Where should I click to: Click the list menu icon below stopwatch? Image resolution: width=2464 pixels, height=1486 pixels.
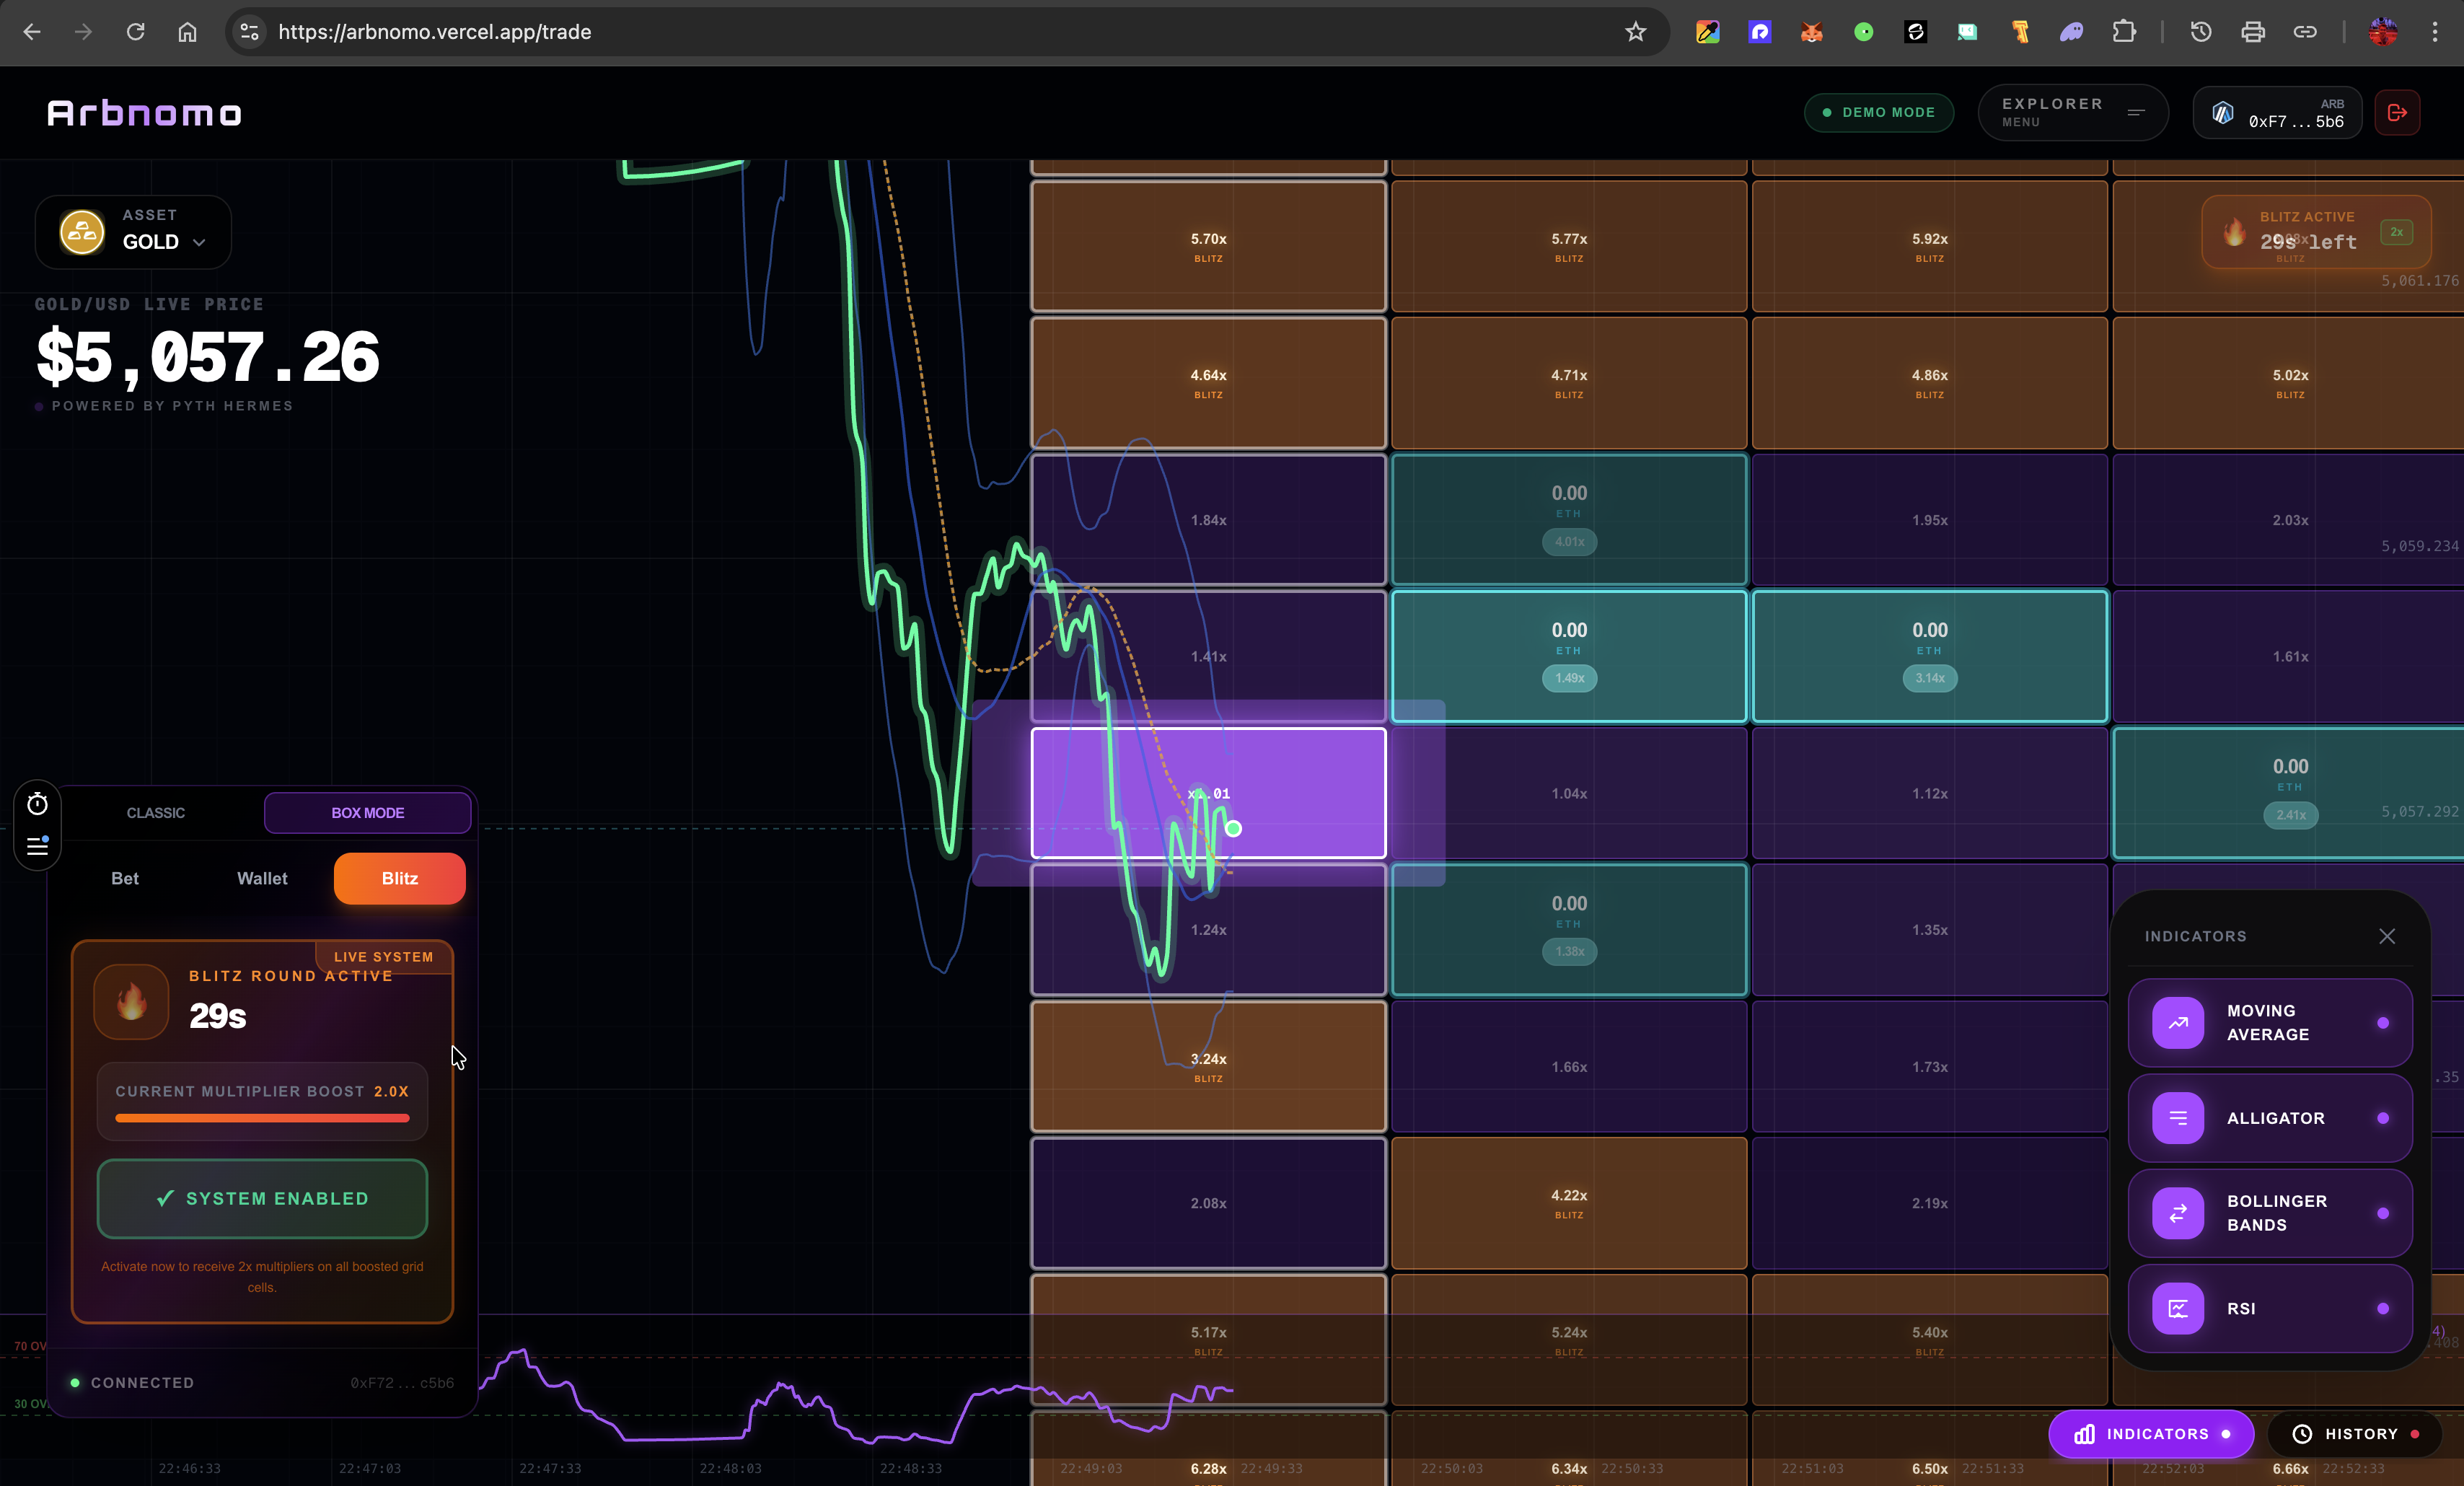pos(37,846)
